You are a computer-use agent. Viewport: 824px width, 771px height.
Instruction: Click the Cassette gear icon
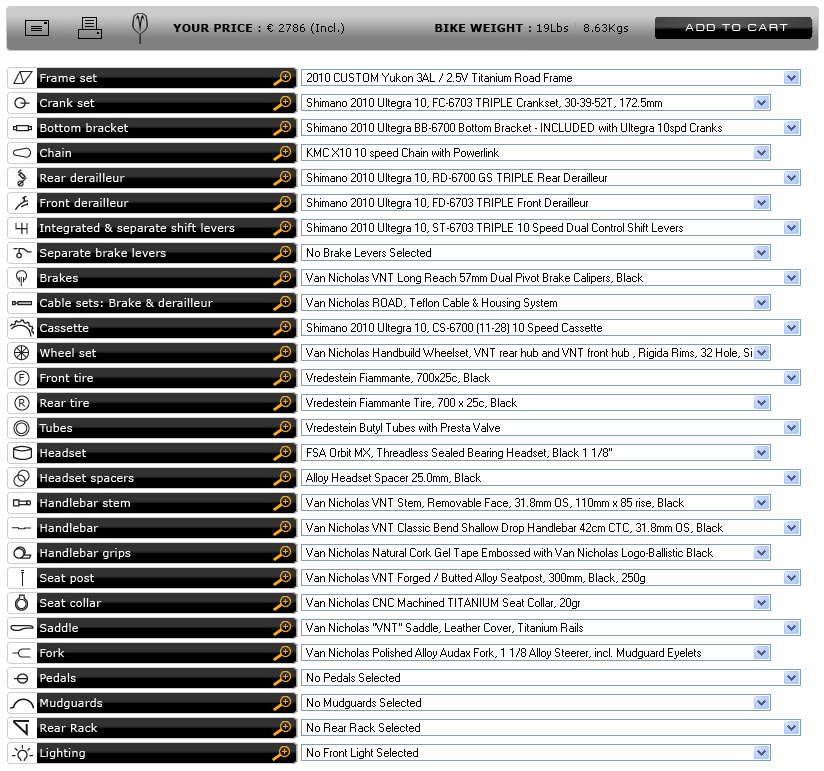coord(22,328)
